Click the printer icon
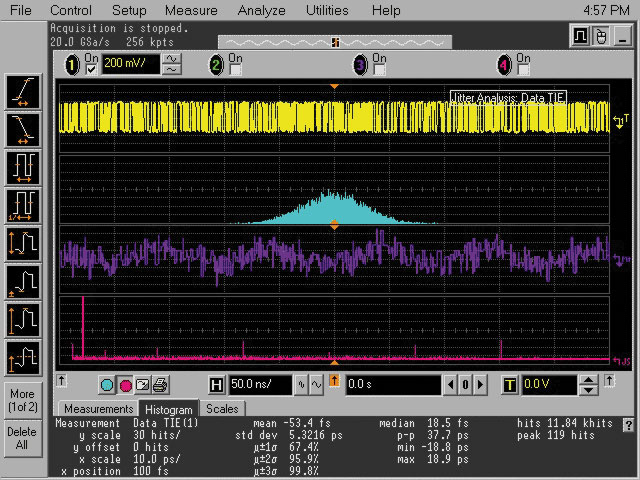 click(160, 385)
